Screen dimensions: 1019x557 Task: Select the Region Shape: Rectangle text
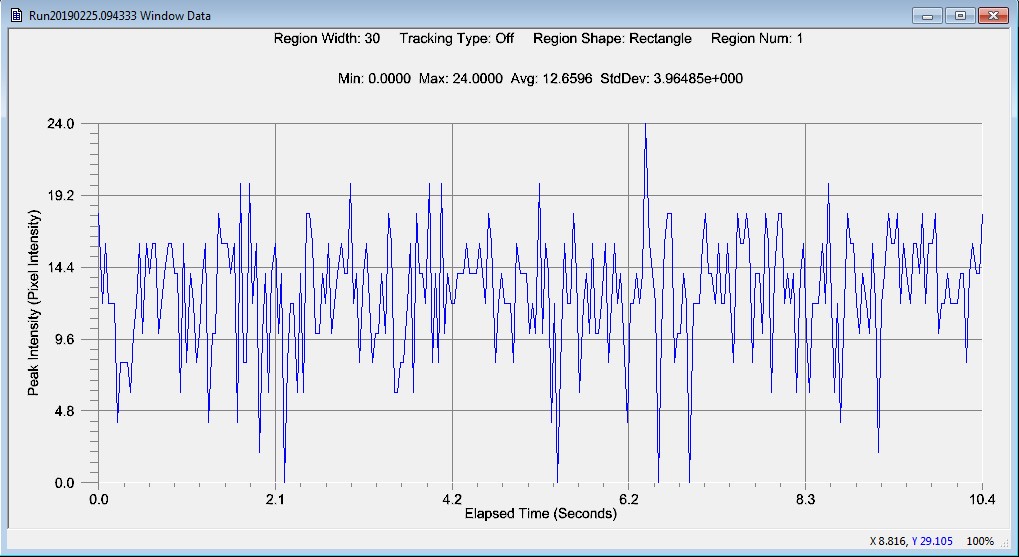pyautogui.click(x=612, y=39)
